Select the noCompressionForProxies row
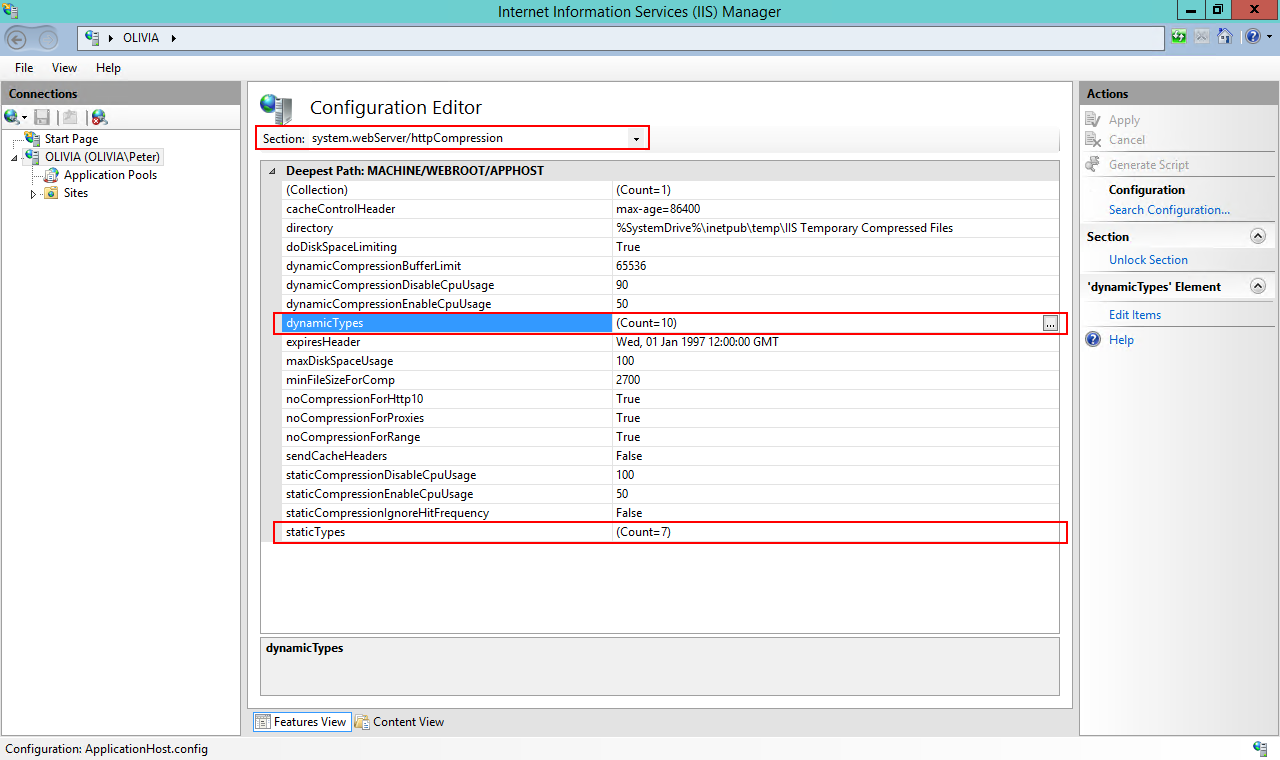The height and width of the screenshot is (760, 1280). coord(670,418)
